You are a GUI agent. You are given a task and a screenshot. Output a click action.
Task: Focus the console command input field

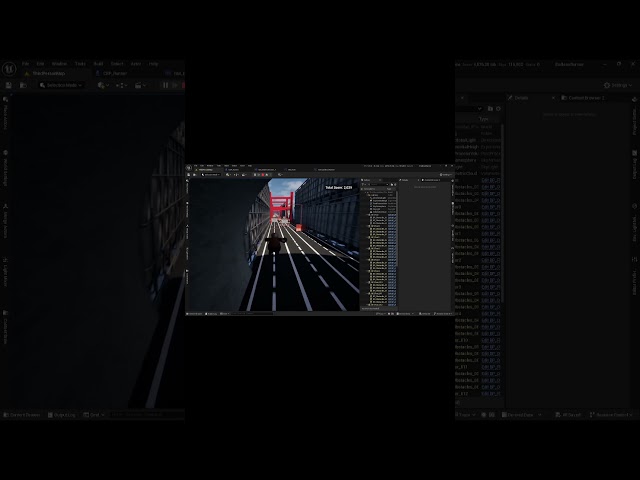(x=146, y=415)
